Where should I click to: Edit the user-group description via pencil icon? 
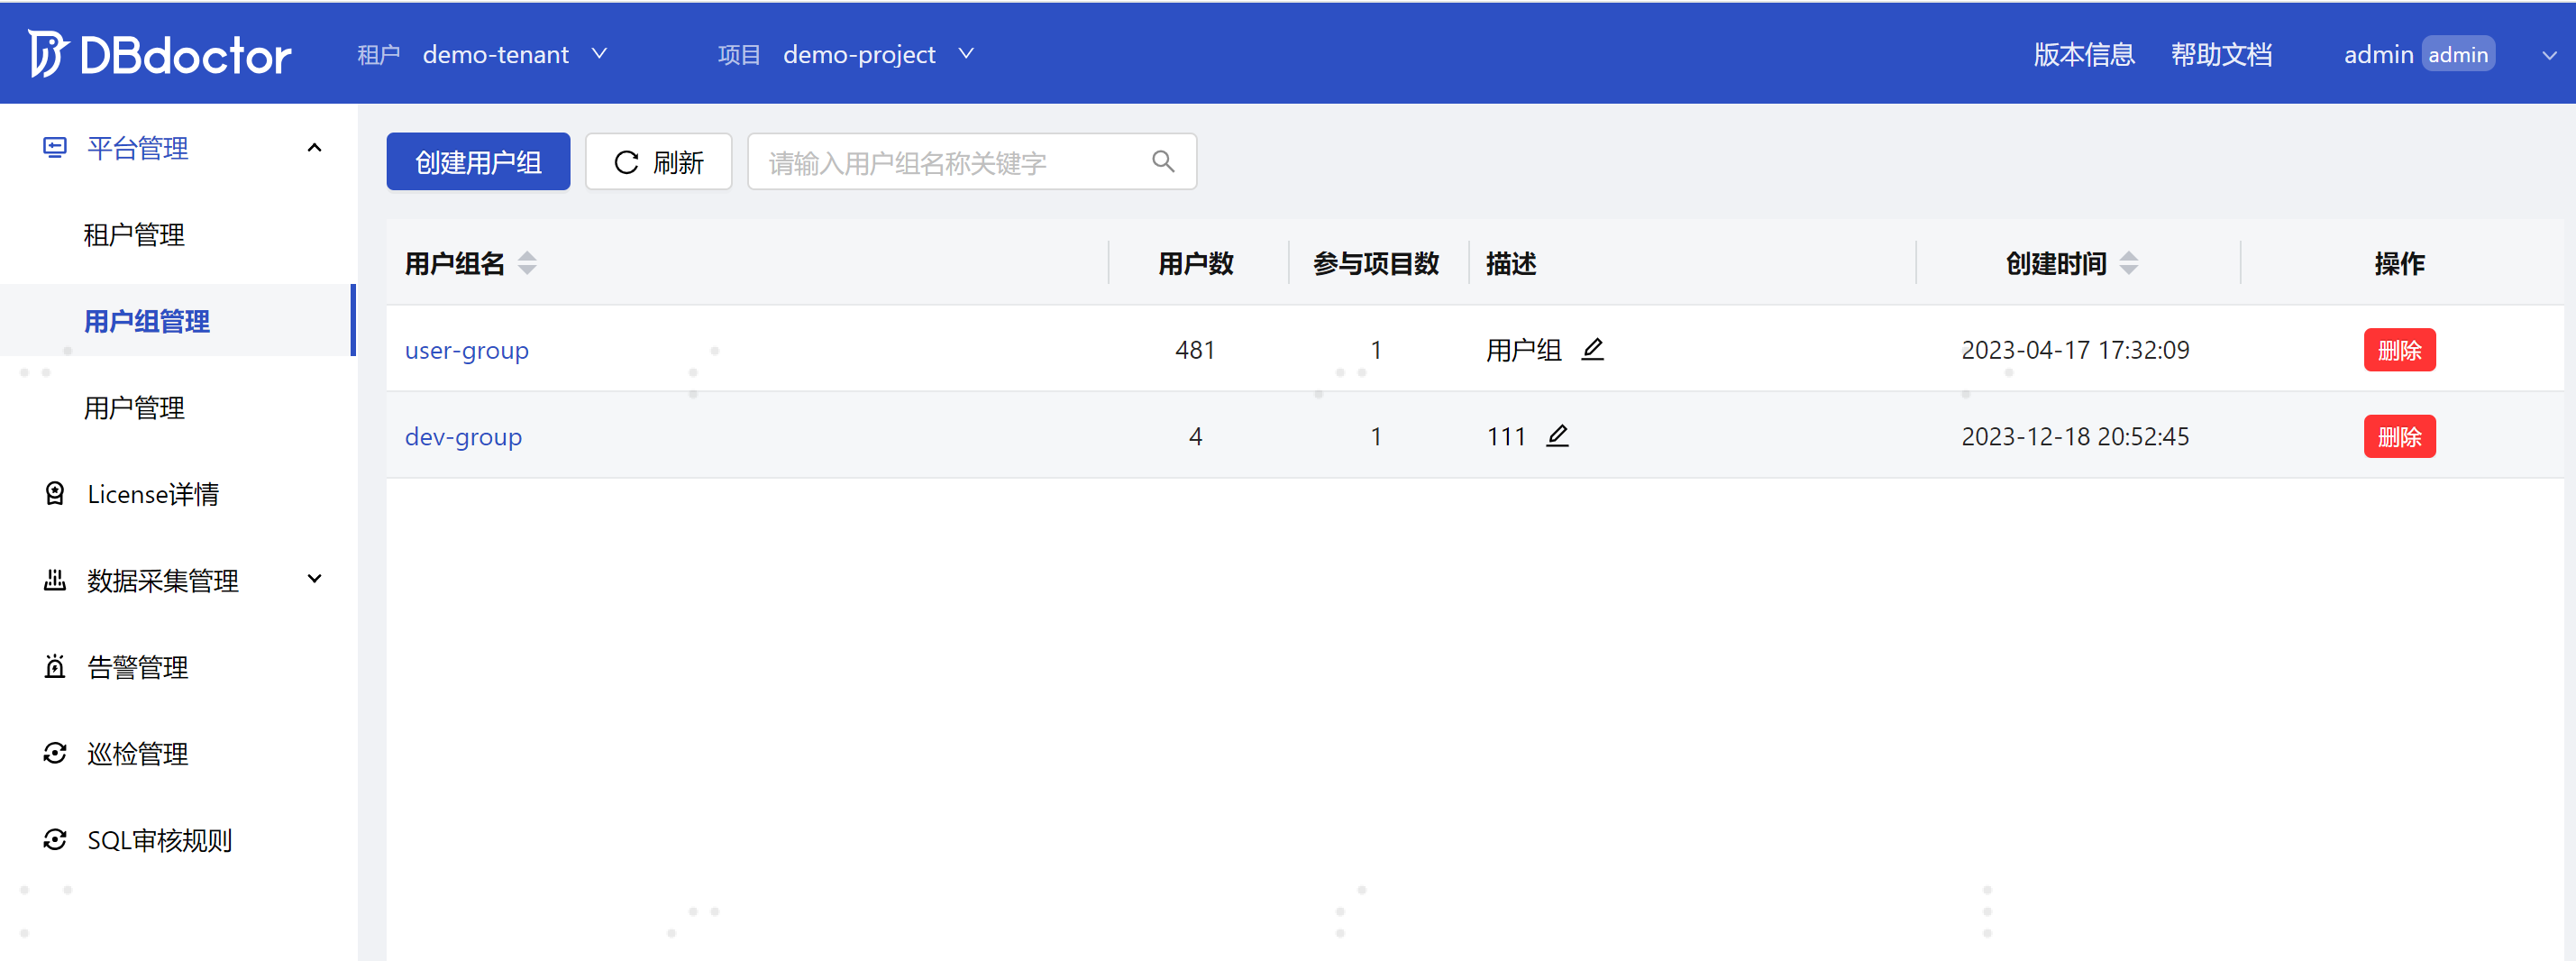coord(1593,349)
